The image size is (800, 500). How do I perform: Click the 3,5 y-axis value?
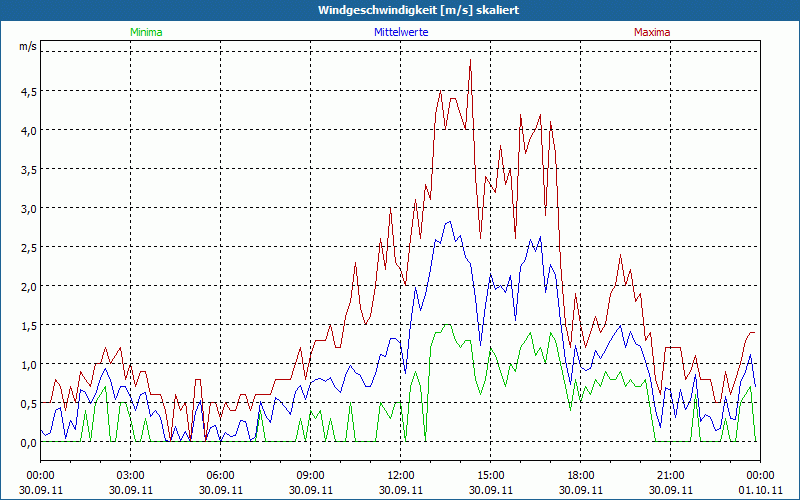point(29,169)
